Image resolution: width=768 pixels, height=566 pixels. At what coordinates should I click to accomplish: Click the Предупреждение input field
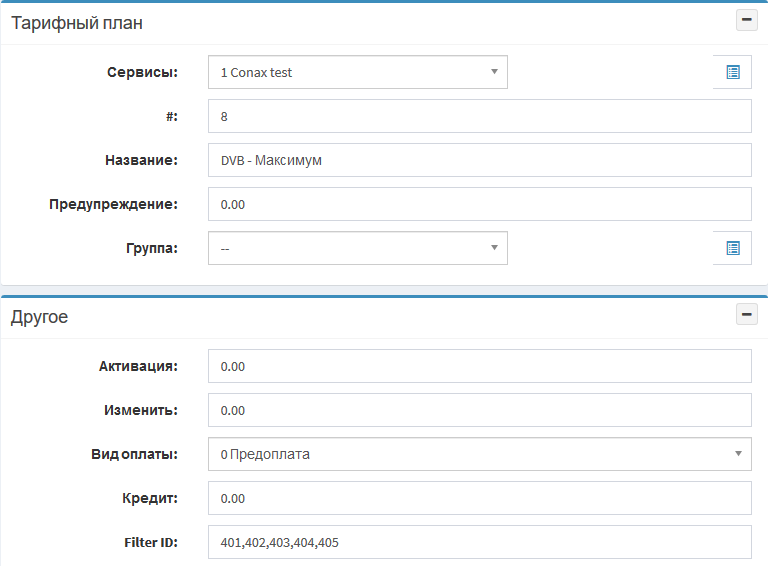479,204
